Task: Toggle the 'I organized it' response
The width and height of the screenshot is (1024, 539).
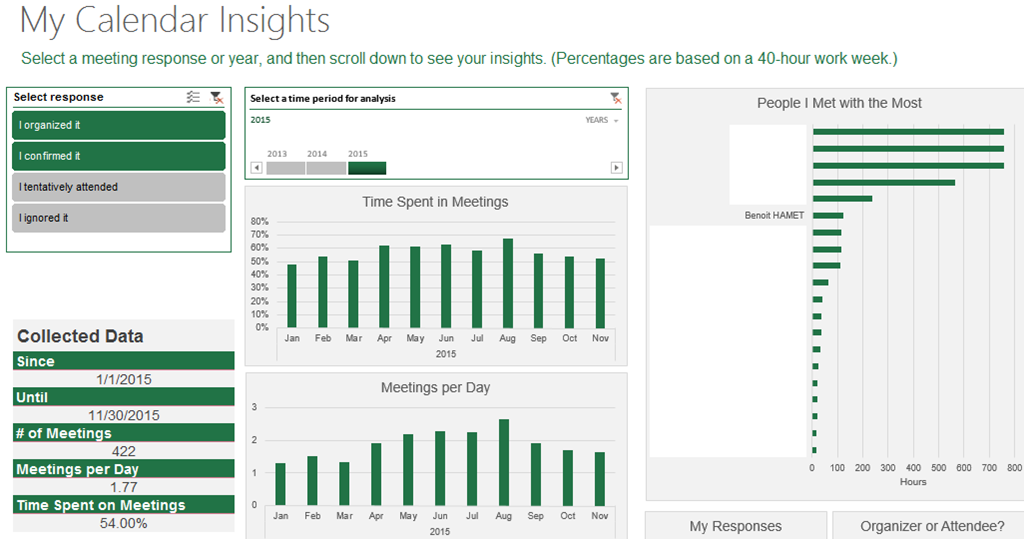Action: [119, 125]
